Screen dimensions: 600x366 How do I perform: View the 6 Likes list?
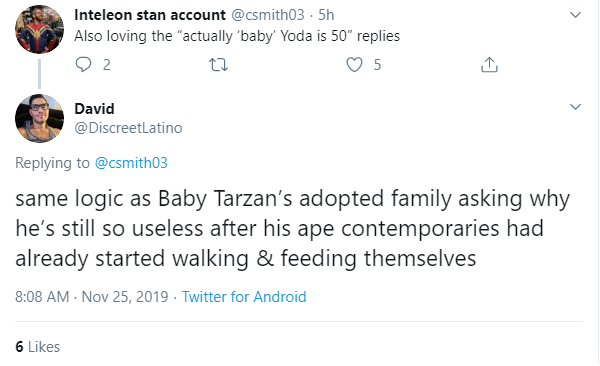(38, 346)
